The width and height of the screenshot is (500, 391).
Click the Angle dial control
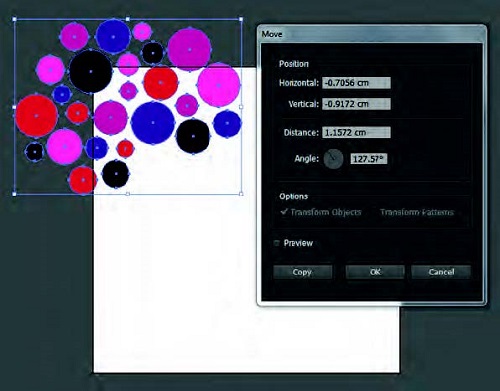coord(333,159)
